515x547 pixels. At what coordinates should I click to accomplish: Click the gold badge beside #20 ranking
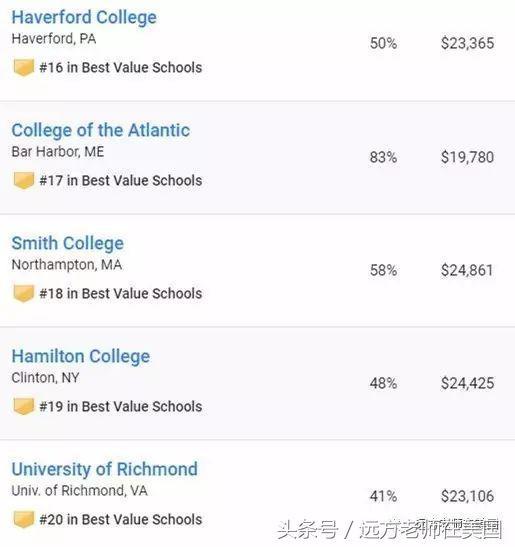[24, 519]
